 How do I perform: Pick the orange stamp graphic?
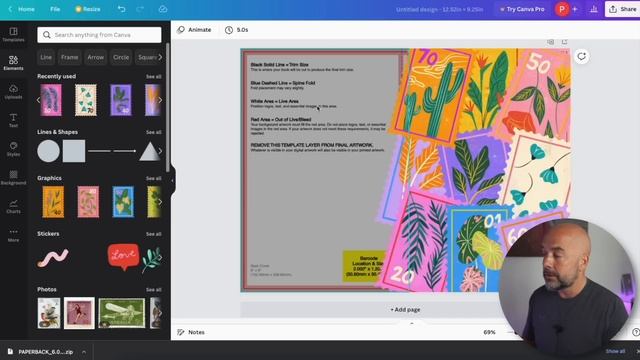(53, 202)
